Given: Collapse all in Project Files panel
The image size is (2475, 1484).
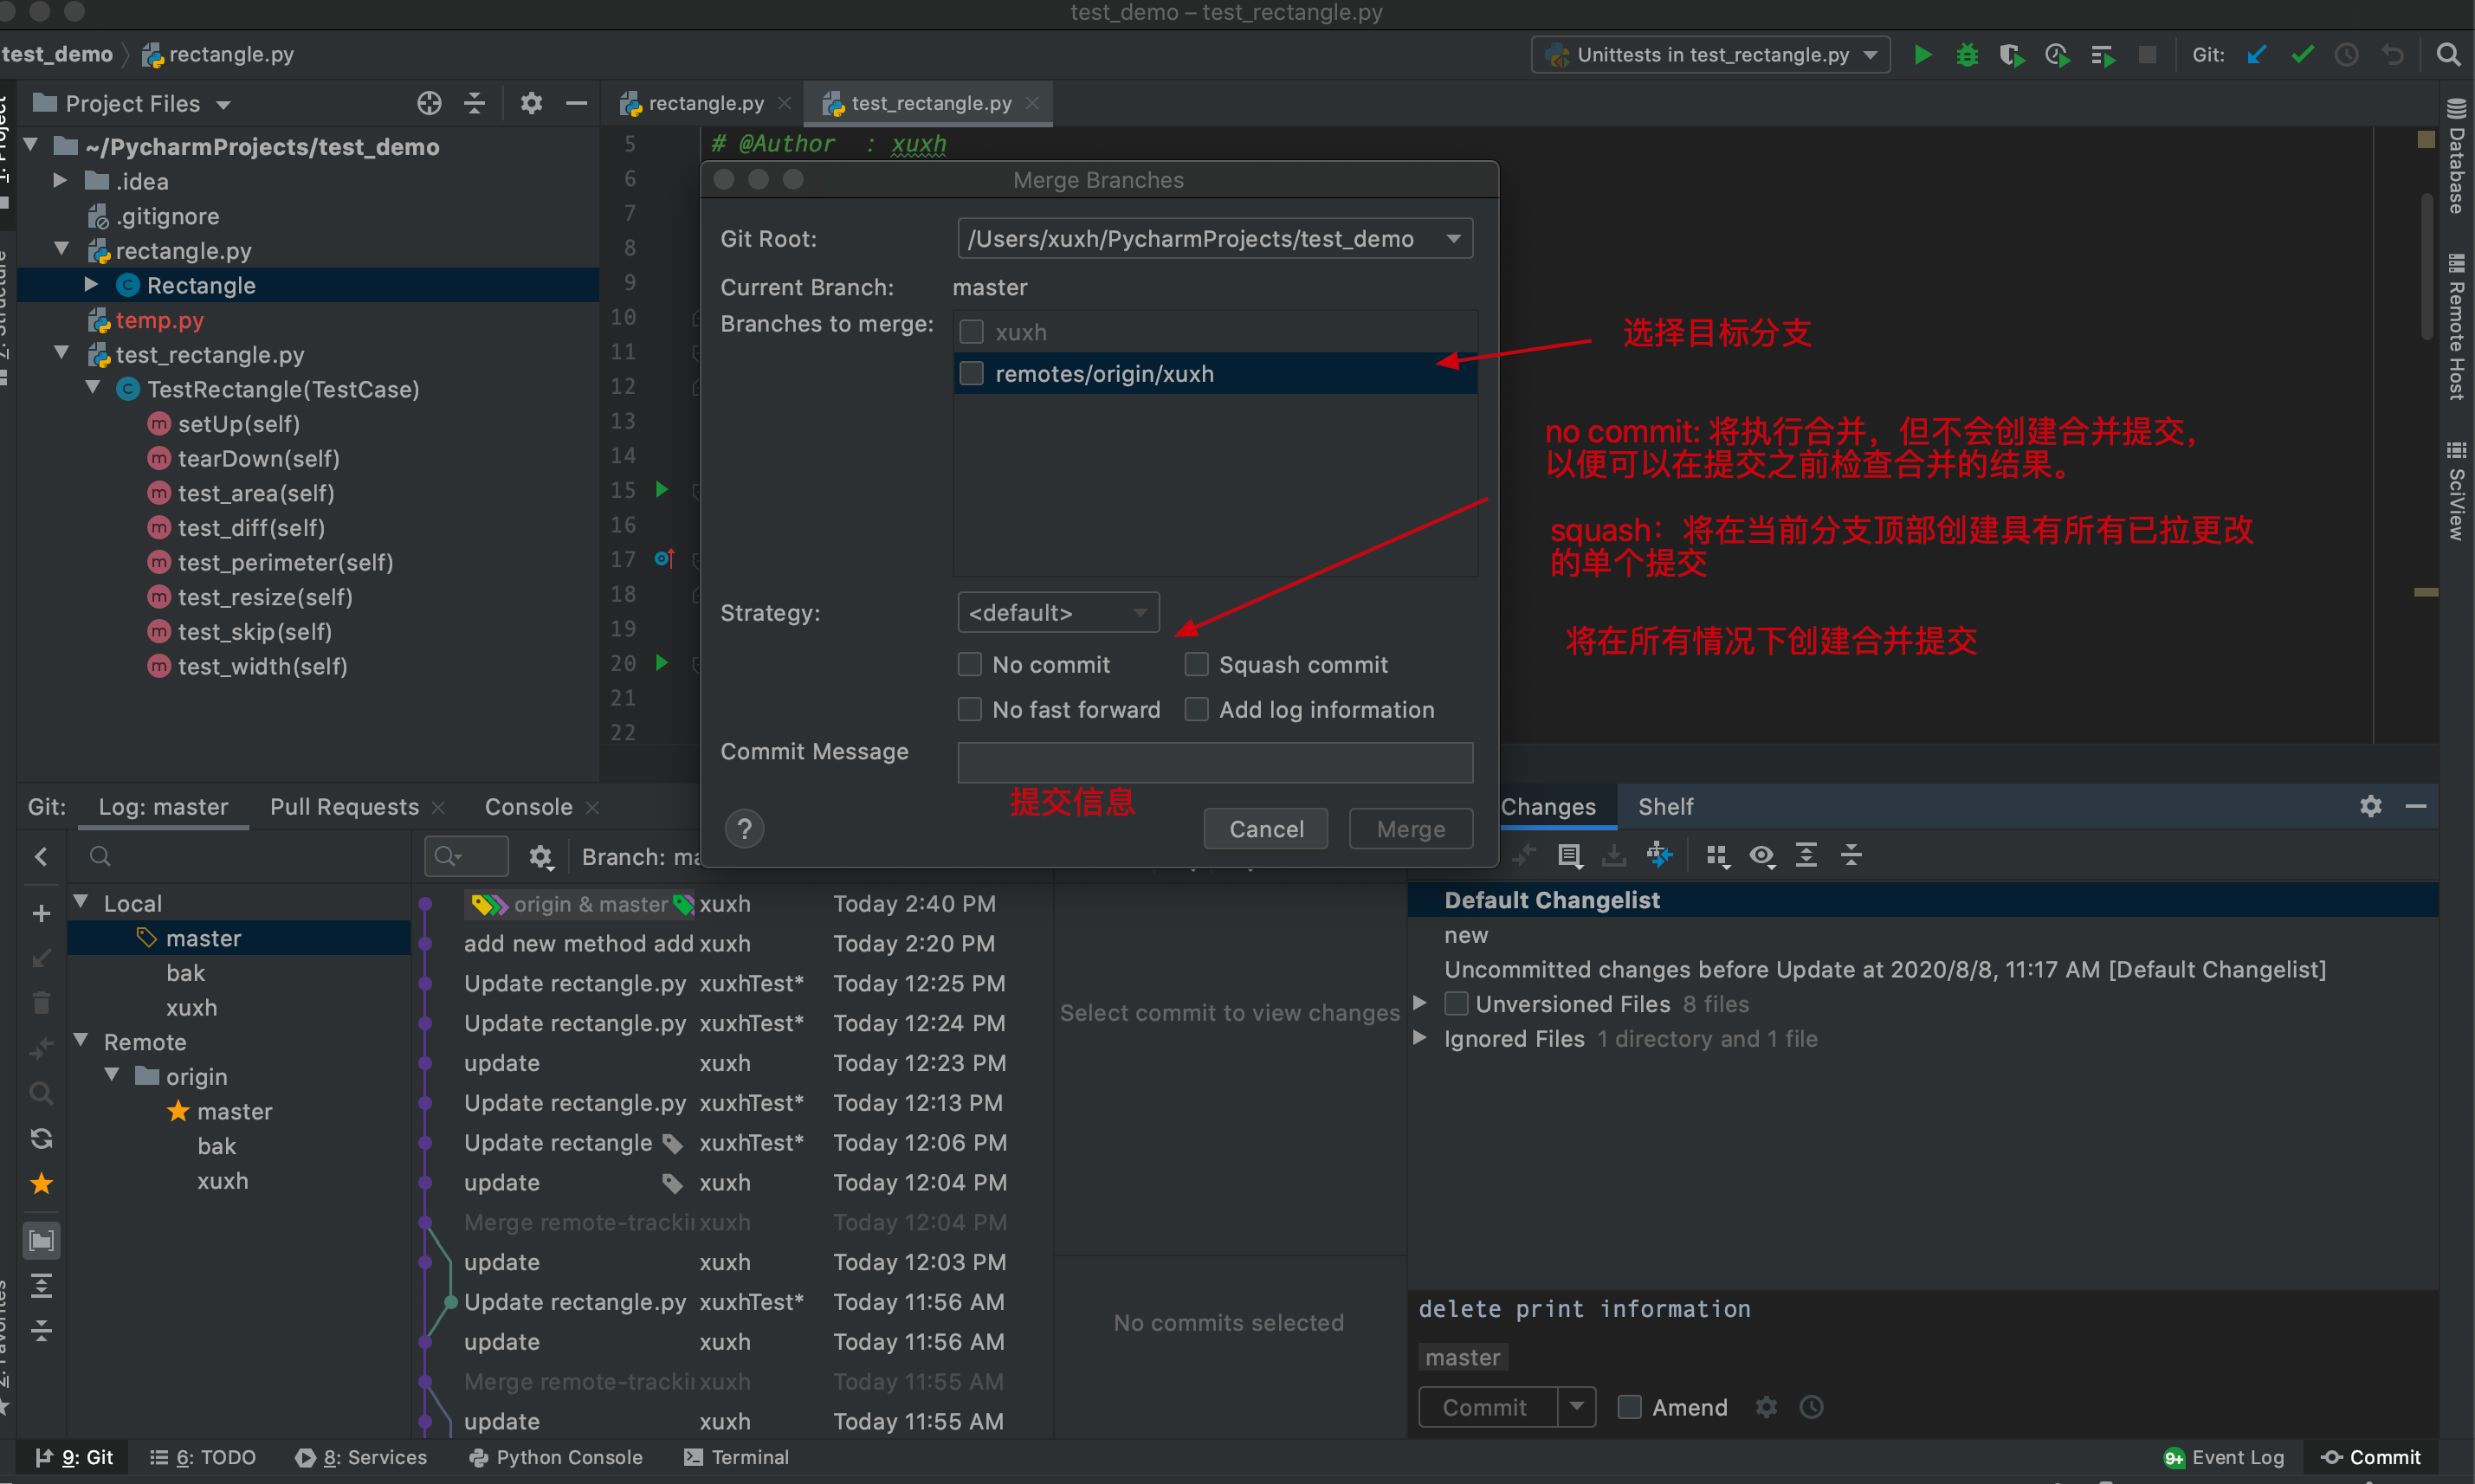Looking at the screenshot, I should (x=474, y=103).
